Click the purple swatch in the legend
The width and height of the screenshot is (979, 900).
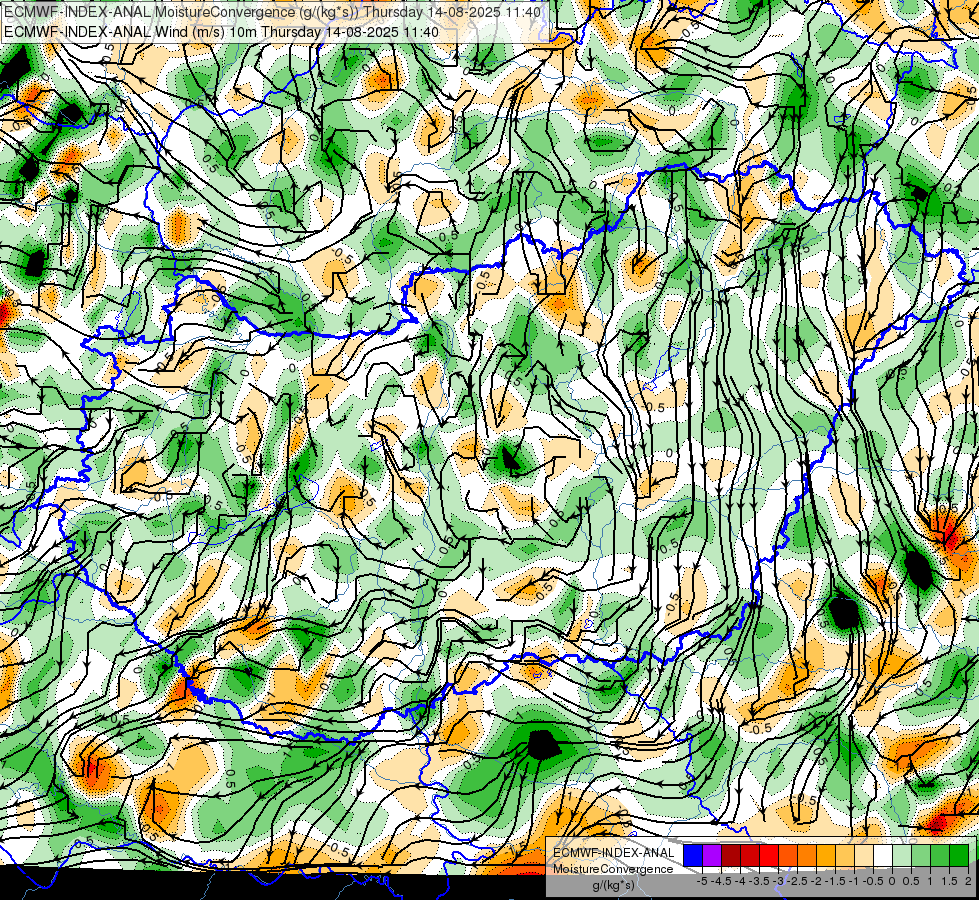pos(712,855)
